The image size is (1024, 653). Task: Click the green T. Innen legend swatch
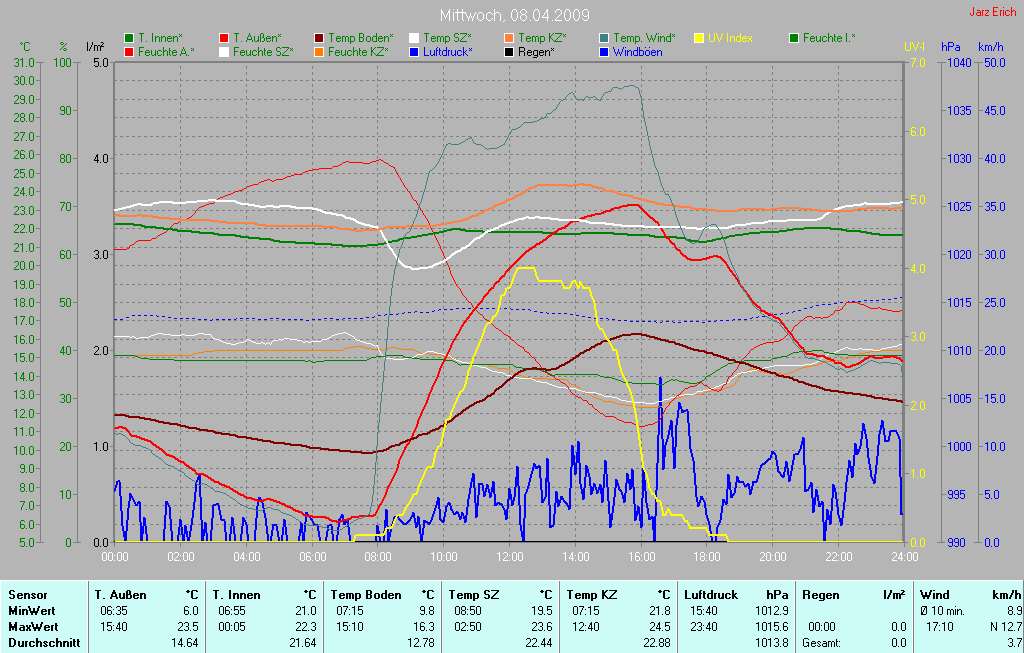129,38
